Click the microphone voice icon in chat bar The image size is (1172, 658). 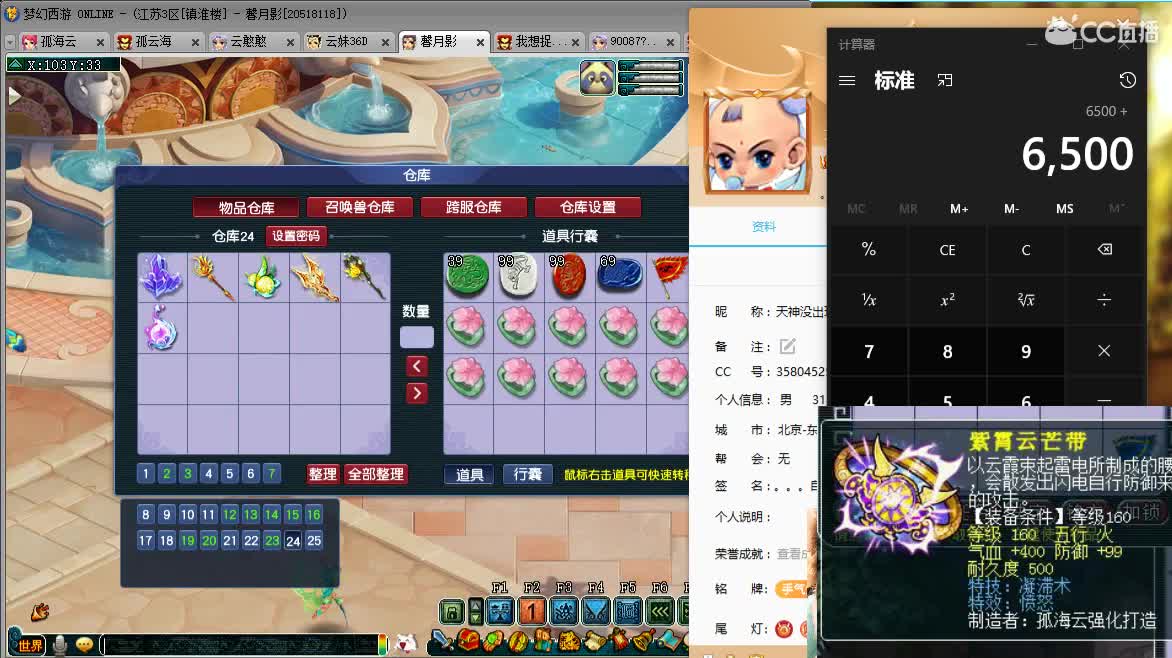[x=60, y=644]
